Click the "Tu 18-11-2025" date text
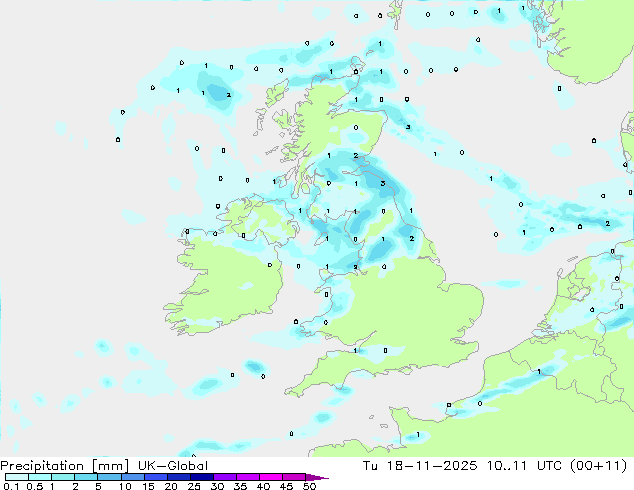The width and height of the screenshot is (634, 490). coord(420,466)
